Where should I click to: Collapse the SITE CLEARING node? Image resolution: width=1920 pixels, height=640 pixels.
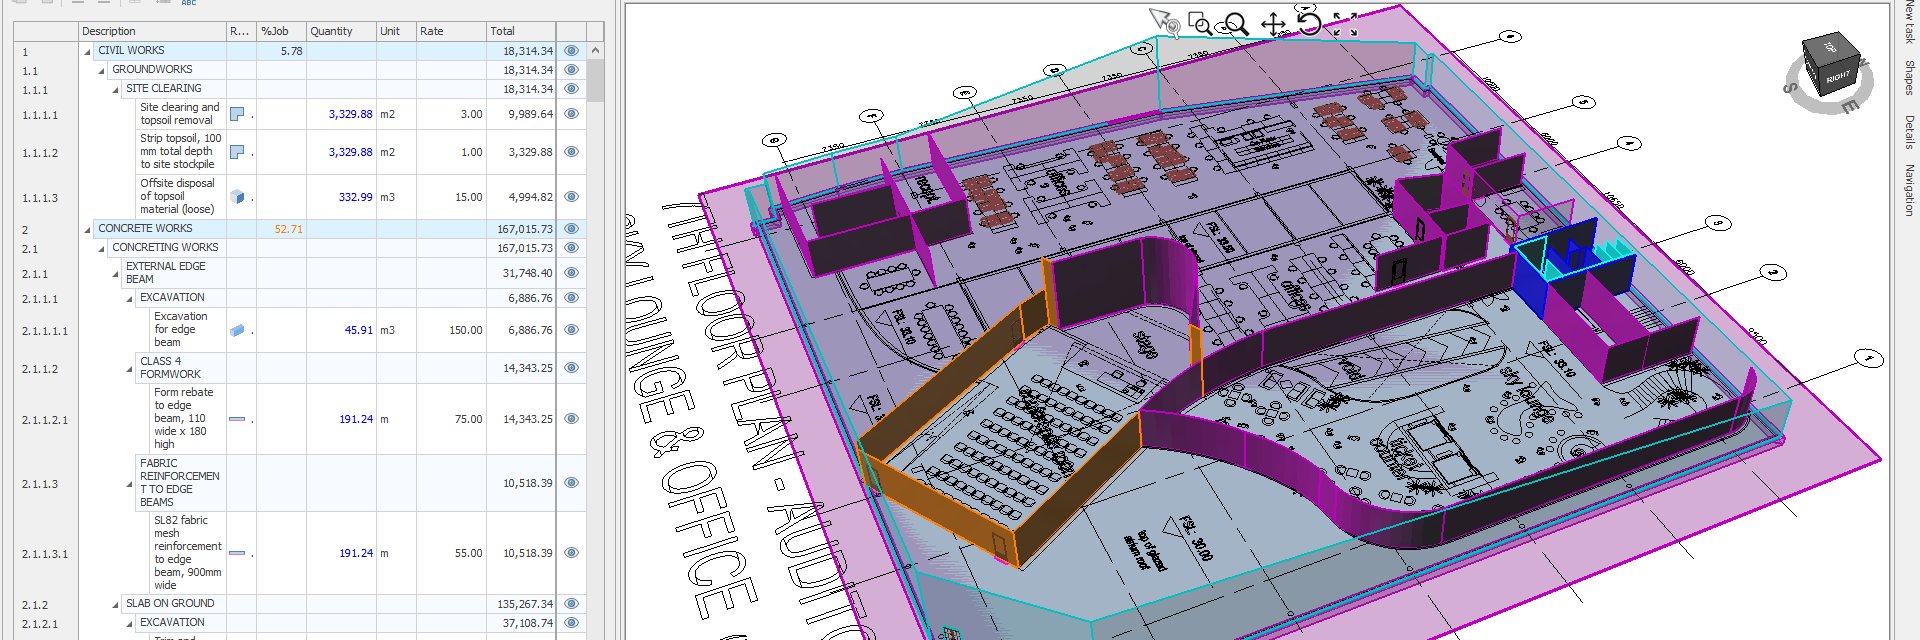coord(115,89)
